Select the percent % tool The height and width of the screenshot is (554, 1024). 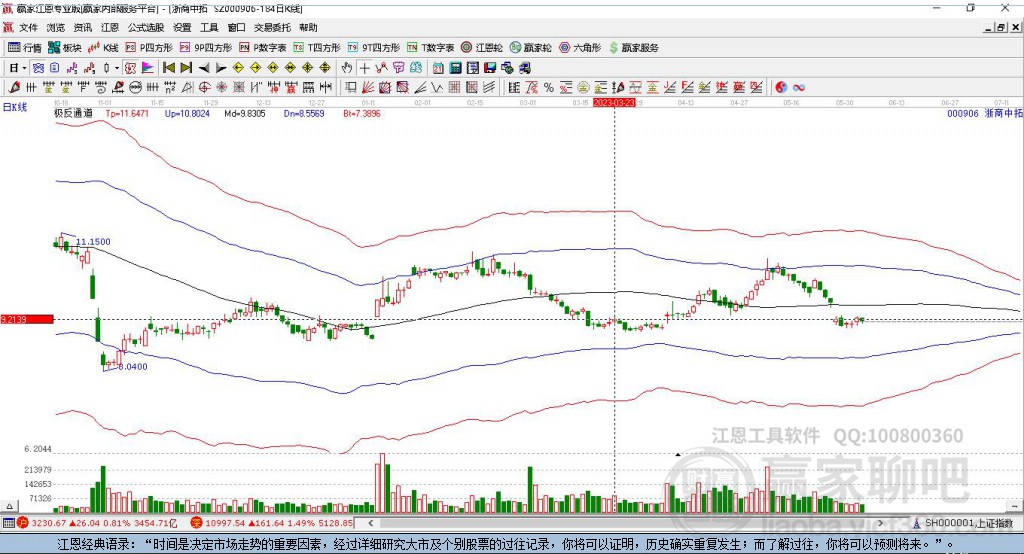click(549, 87)
